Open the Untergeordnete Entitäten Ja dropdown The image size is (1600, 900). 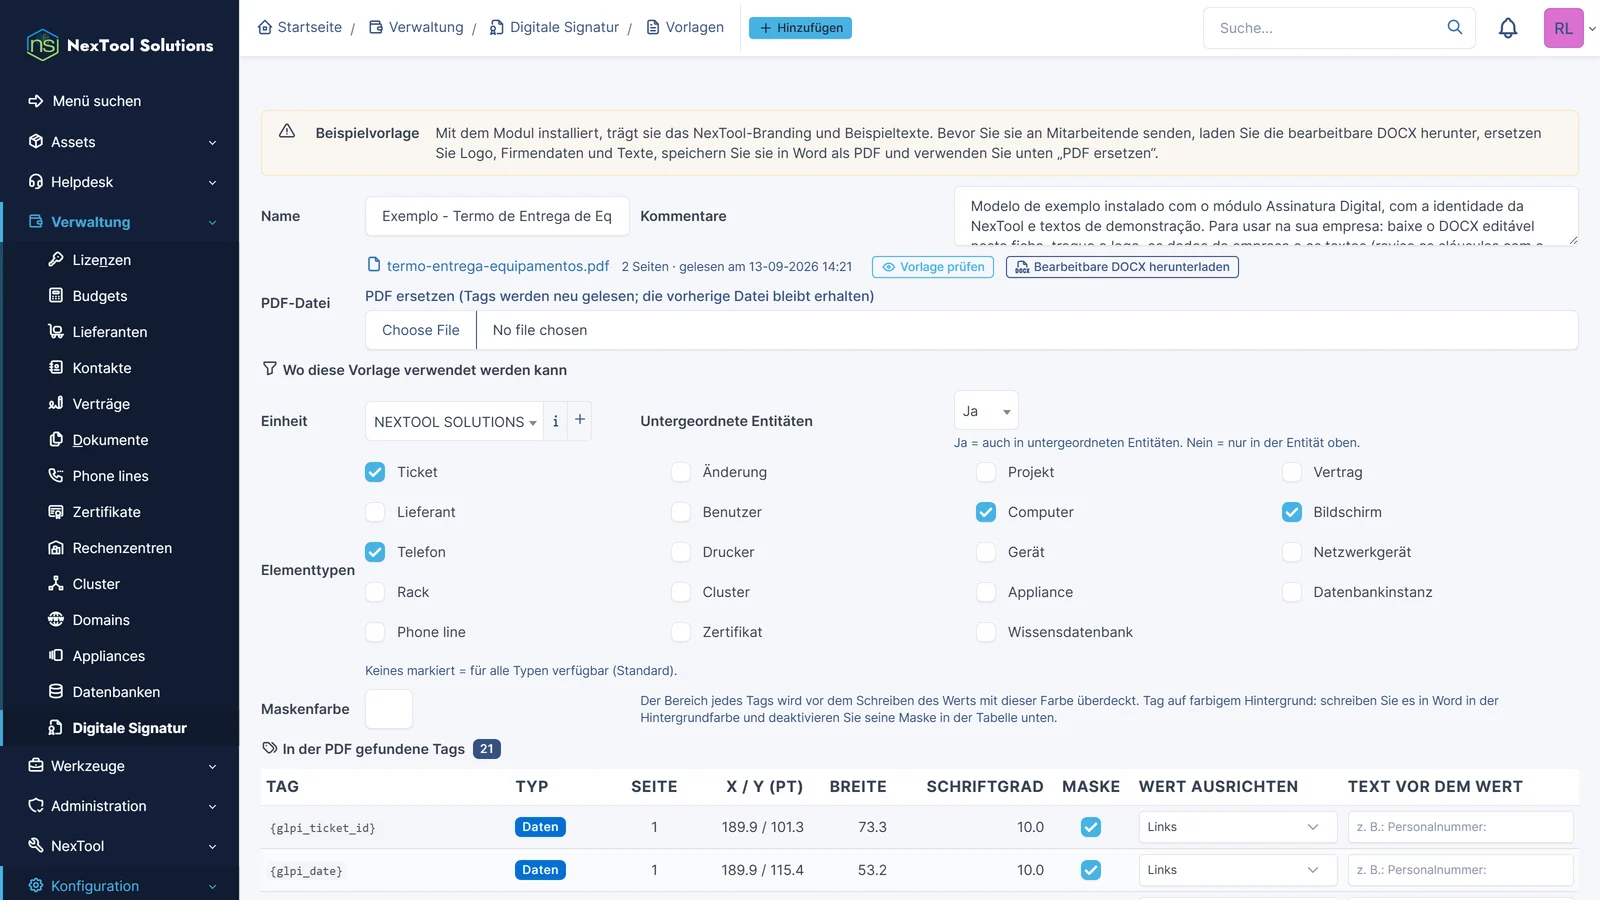986,411
